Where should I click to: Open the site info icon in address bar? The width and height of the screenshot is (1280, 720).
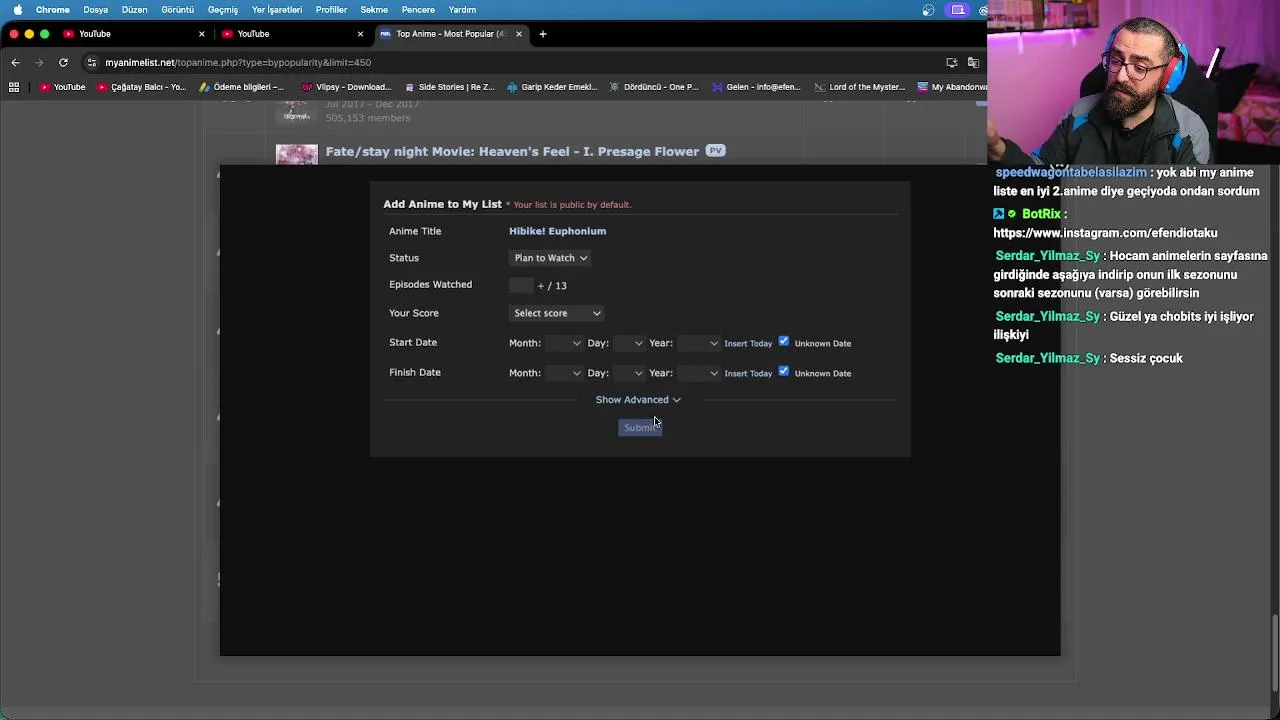pyautogui.click(x=92, y=62)
